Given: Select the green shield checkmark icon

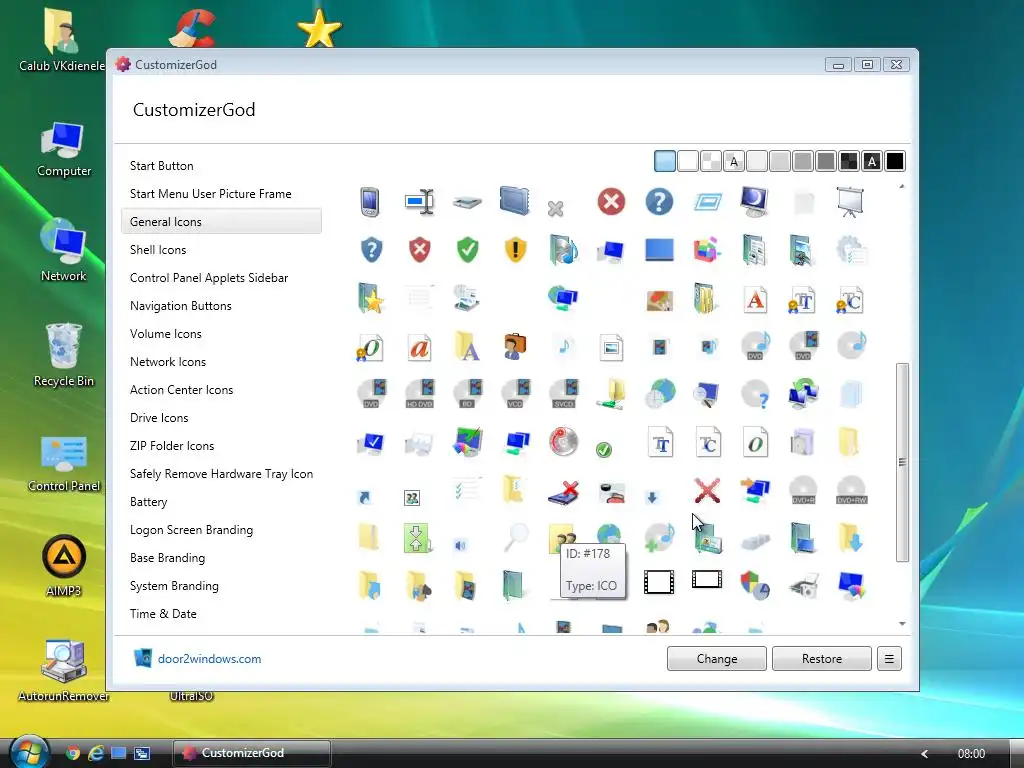Looking at the screenshot, I should coord(468,249).
